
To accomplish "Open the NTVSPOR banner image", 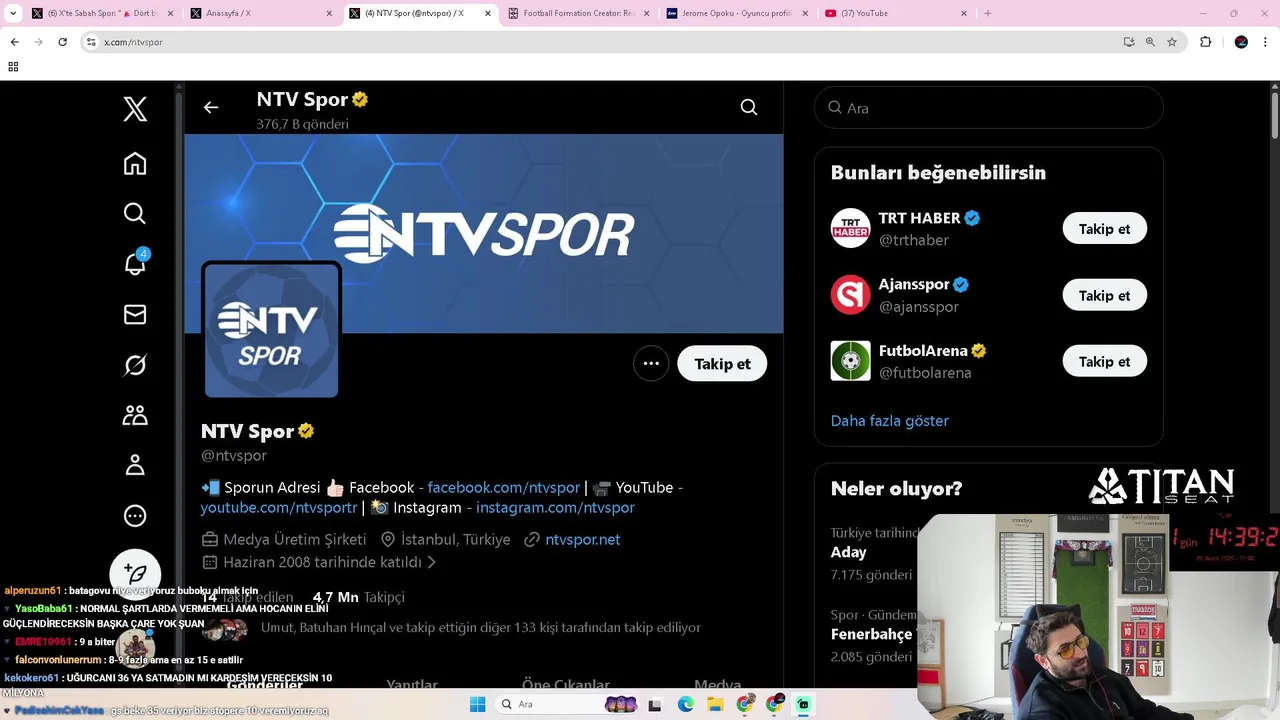I will [x=484, y=233].
